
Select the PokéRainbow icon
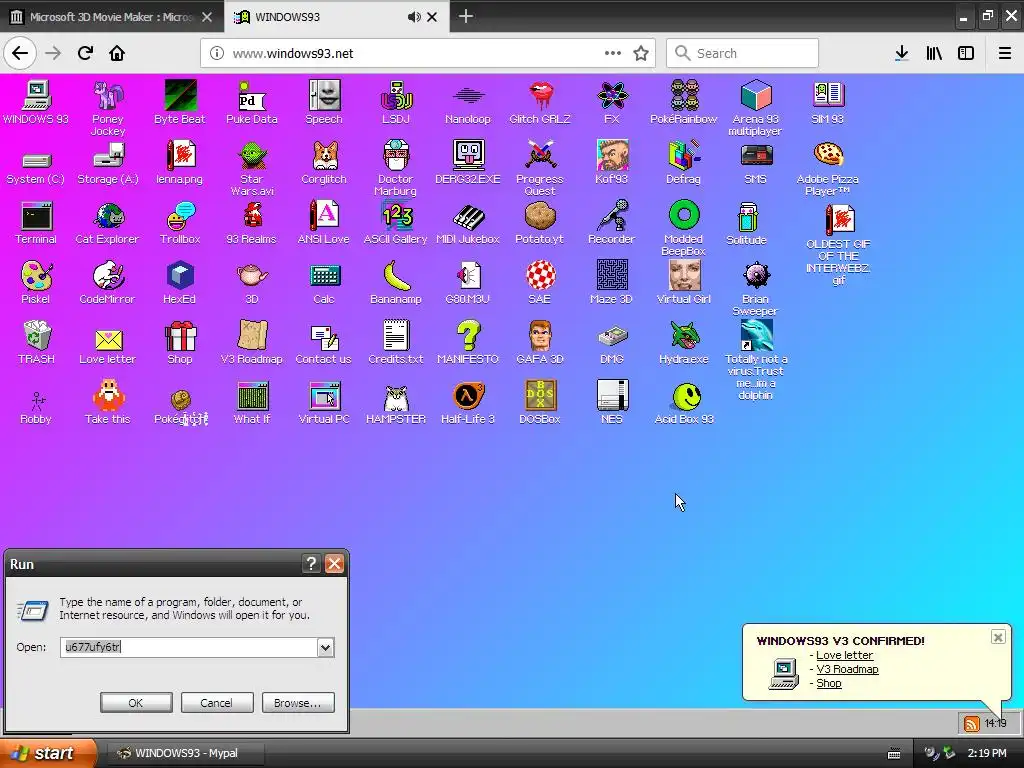pos(684,96)
